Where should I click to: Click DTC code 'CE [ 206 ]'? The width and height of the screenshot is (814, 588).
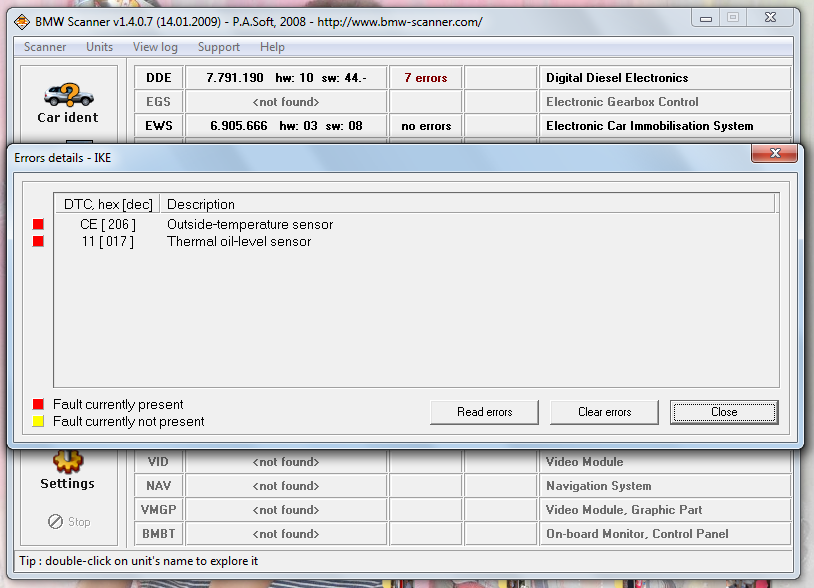click(x=108, y=224)
